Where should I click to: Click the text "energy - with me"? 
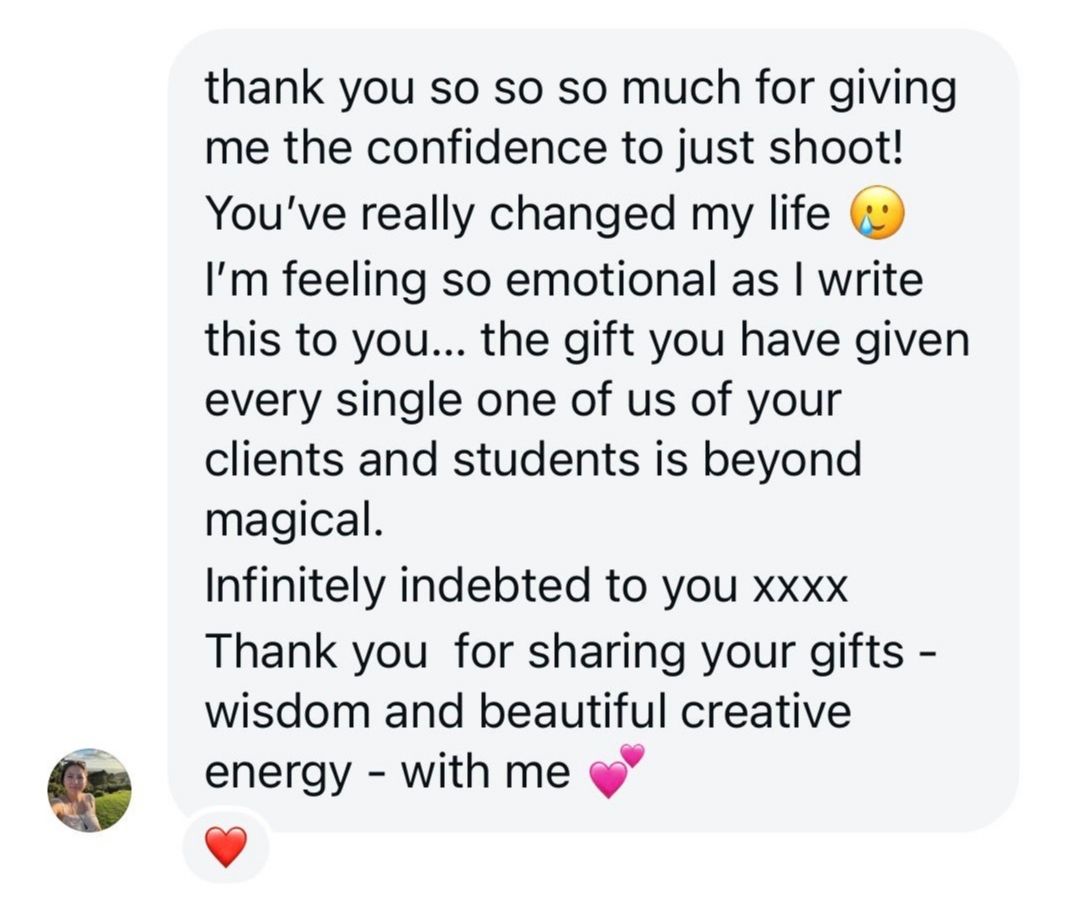click(x=387, y=773)
